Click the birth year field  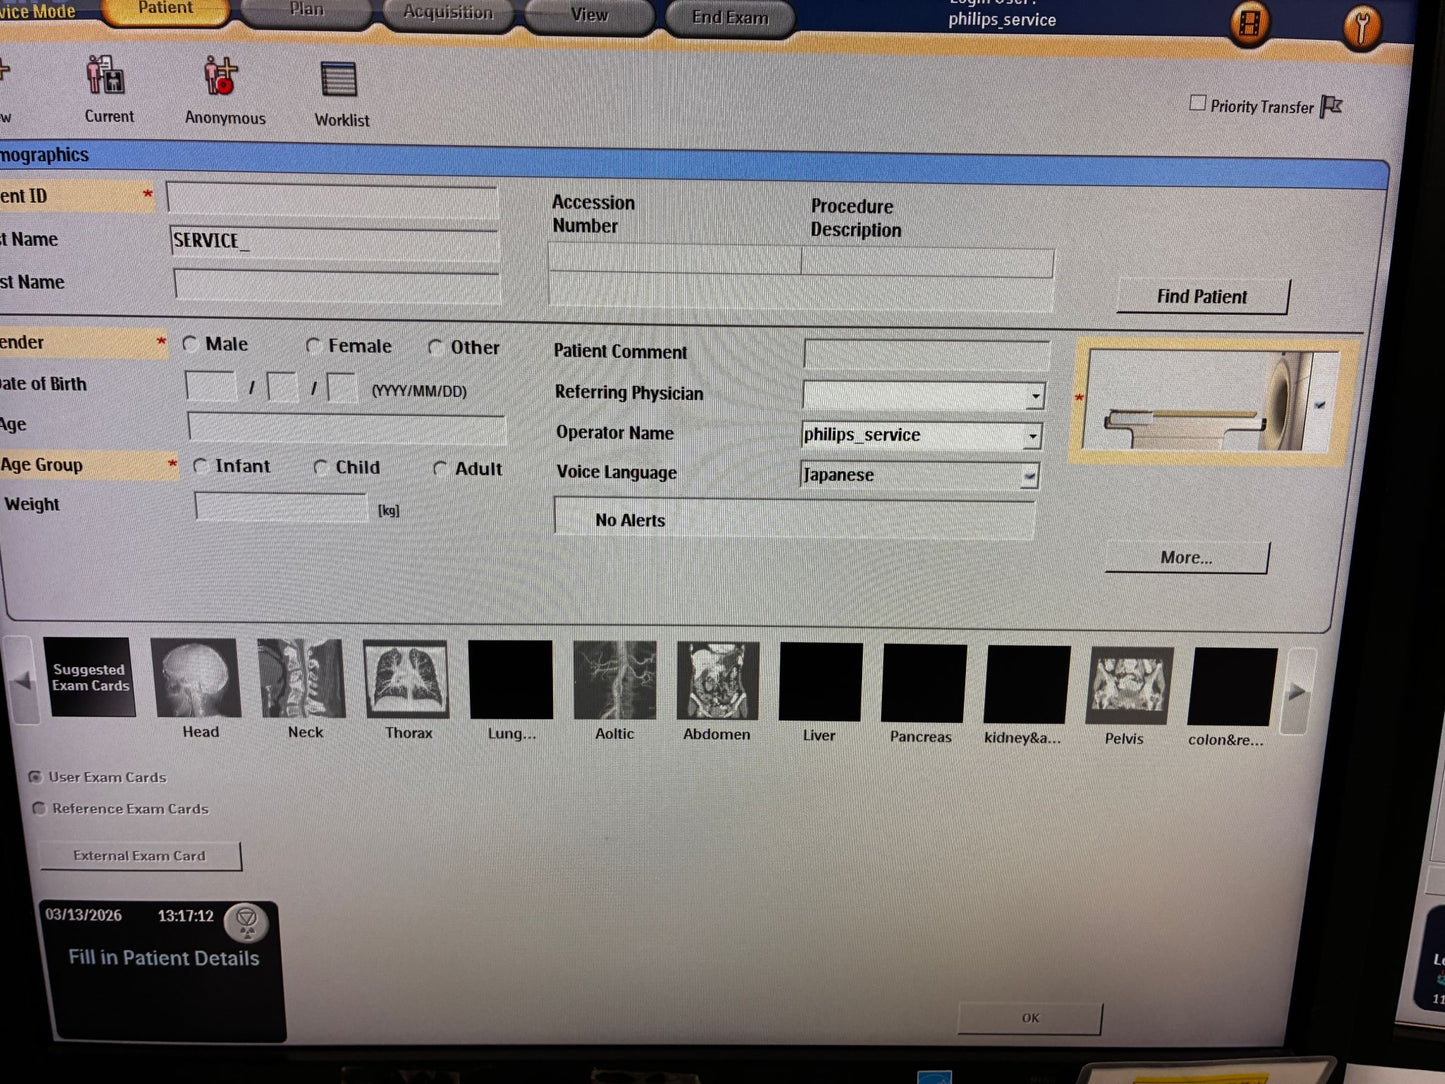[211, 386]
